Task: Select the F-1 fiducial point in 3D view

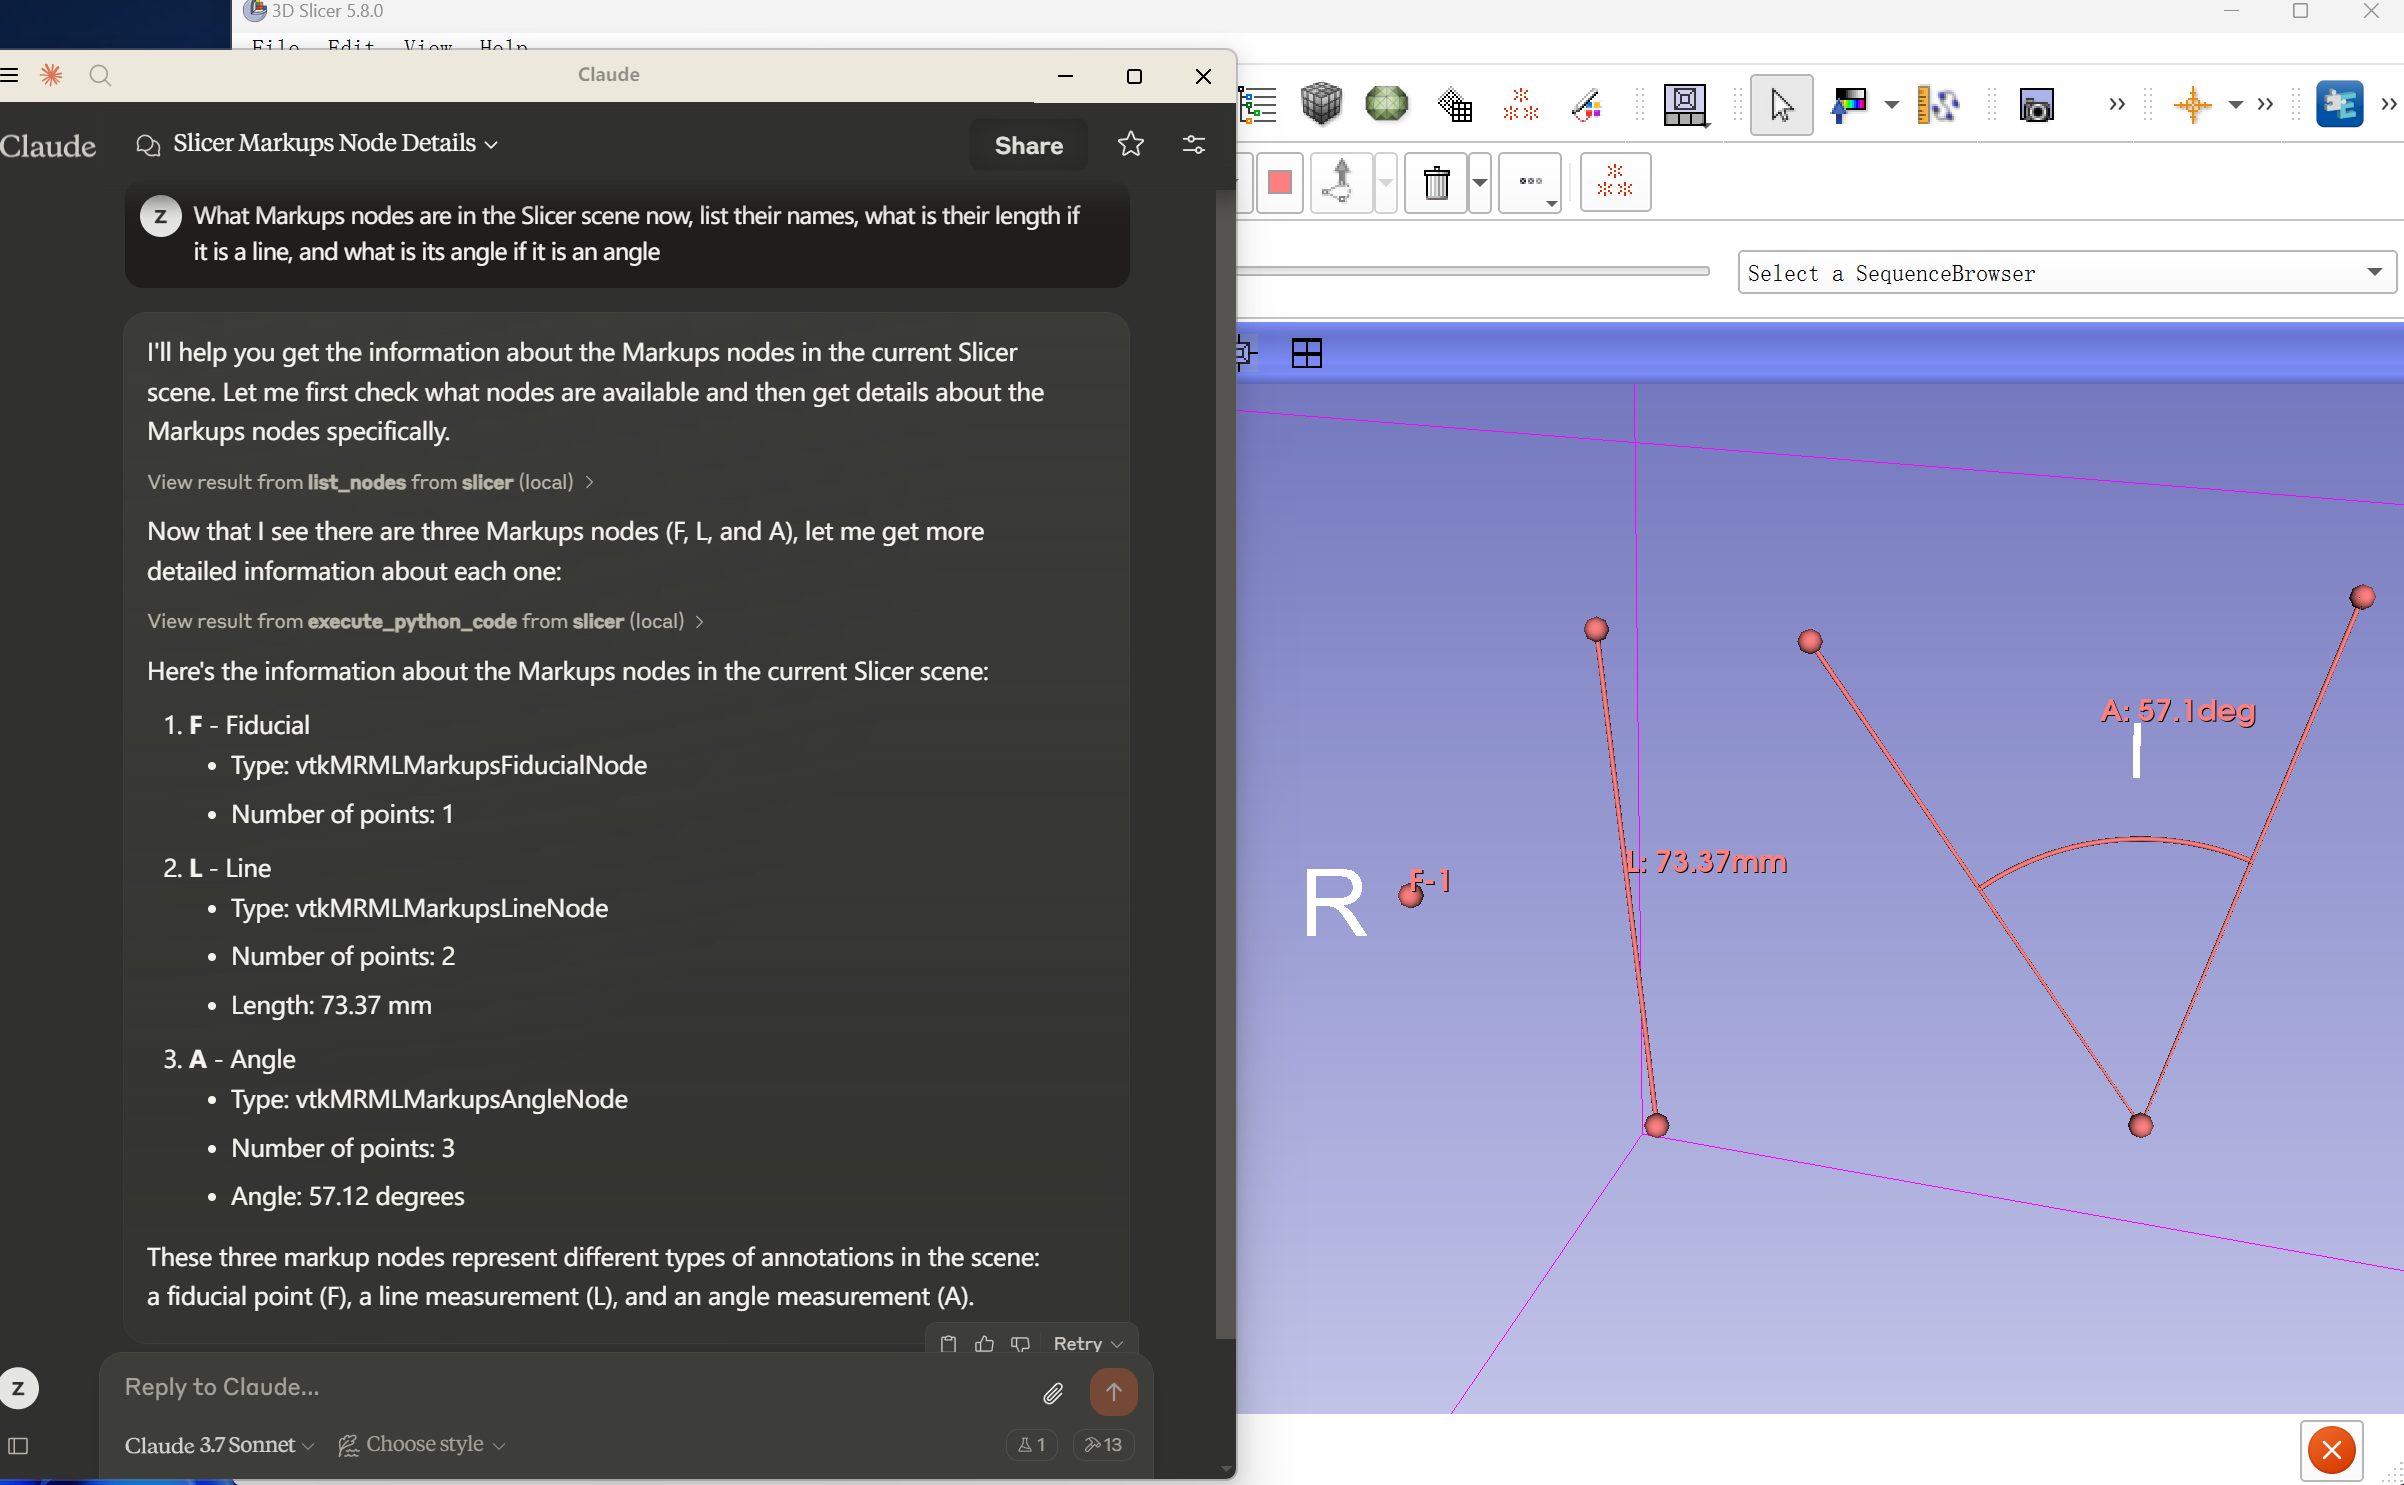Action: click(x=1411, y=894)
